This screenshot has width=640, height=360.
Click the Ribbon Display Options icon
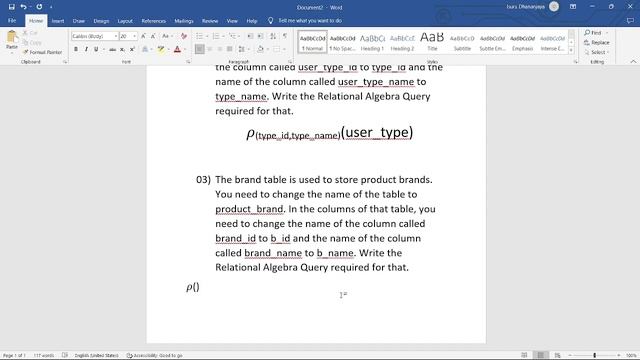pos(573,7)
